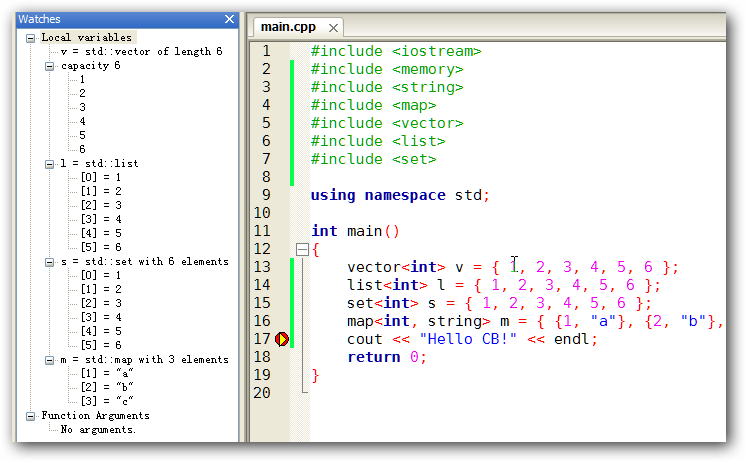Select the 'Function Arguments' row
Viewport: 746px width, 462px height.
pyautogui.click(x=95, y=416)
